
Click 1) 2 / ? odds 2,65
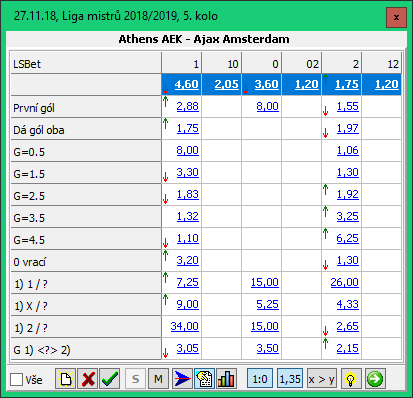tap(348, 326)
